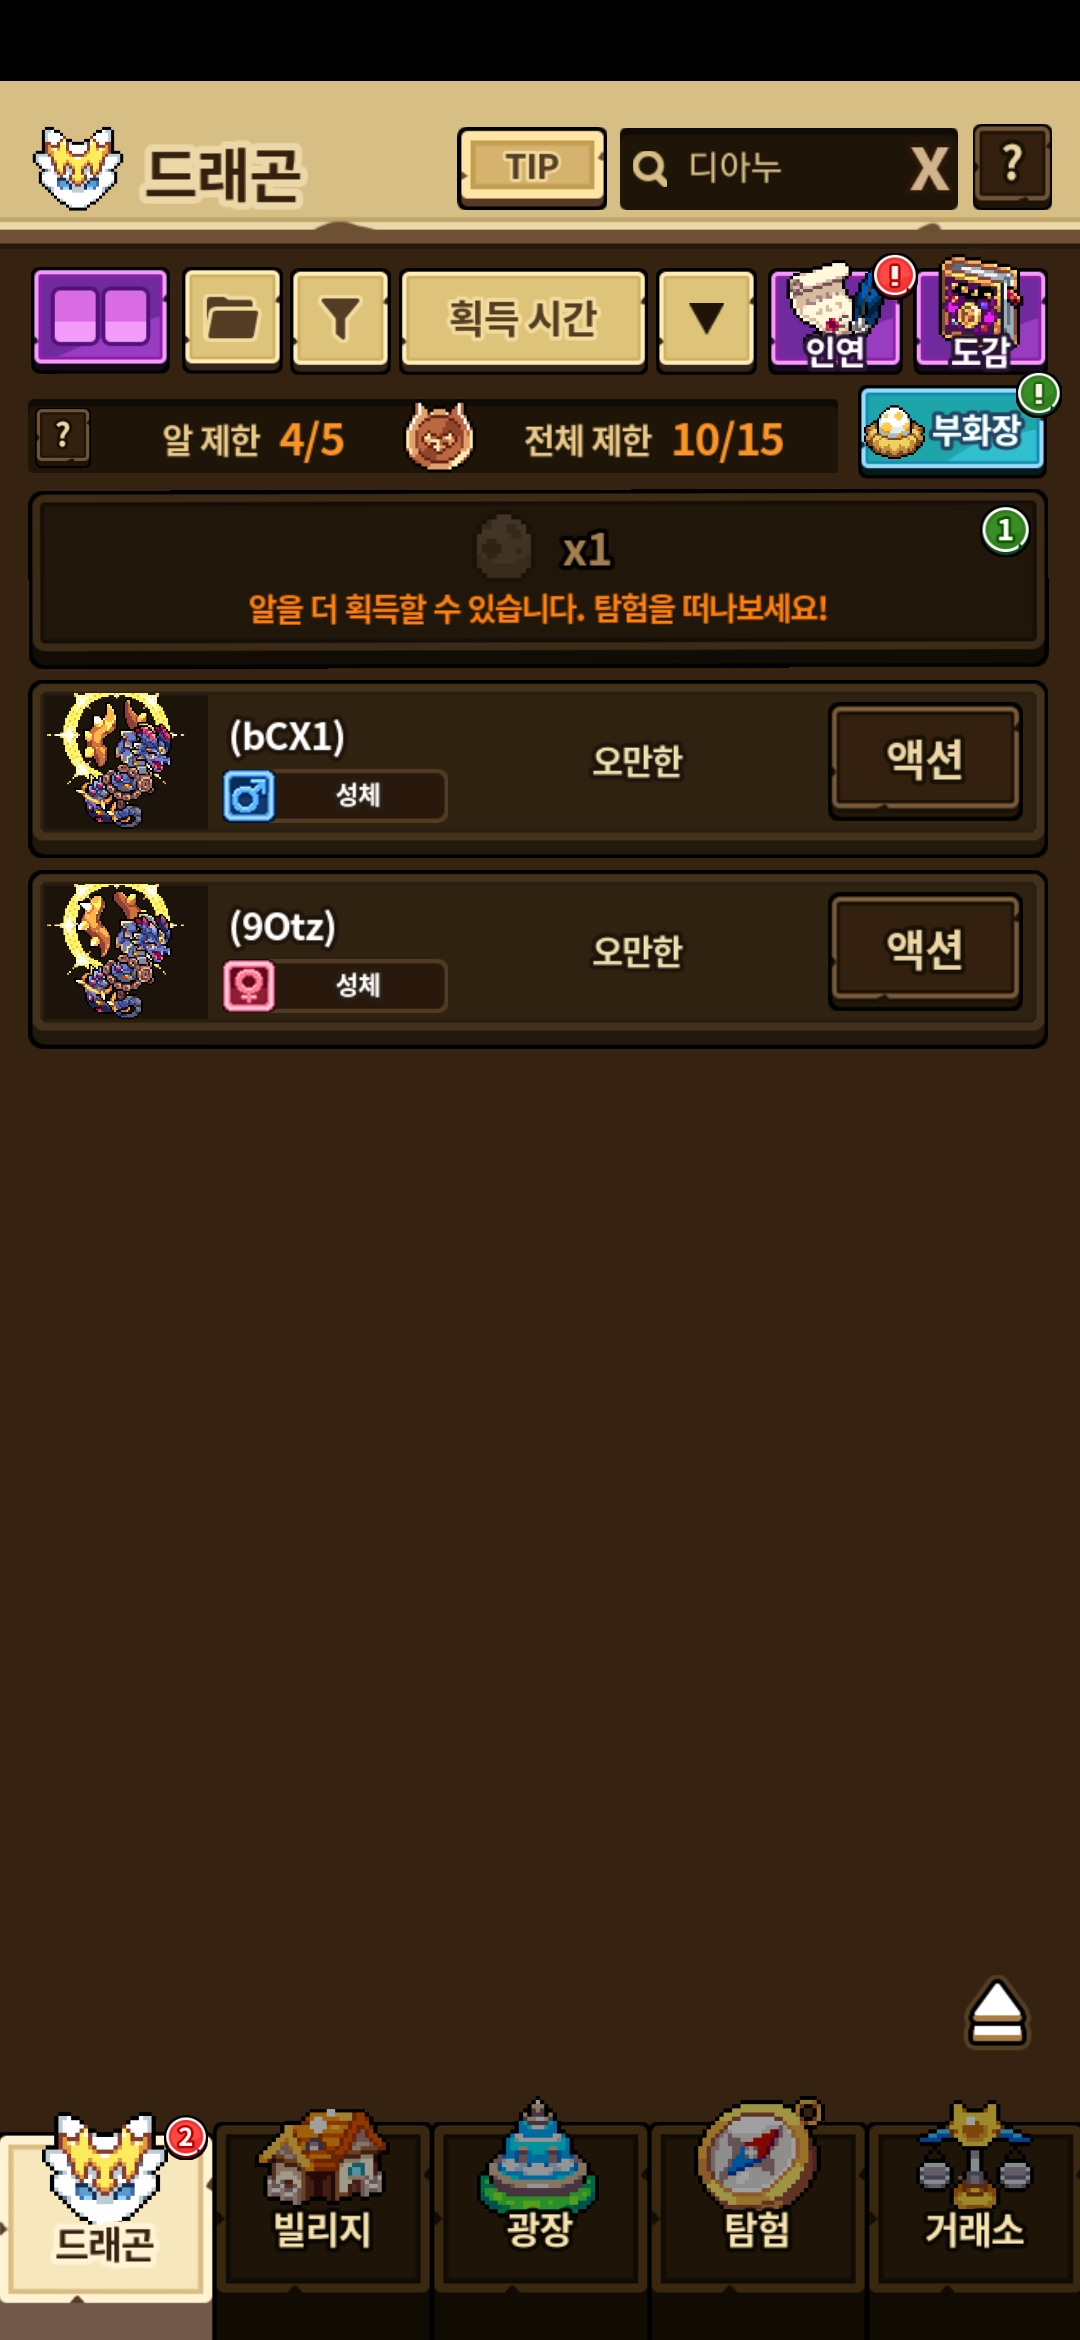Screen dimensions: 1080x2340
Task: Switch to the 빌리지 tab
Action: pos(322,2193)
